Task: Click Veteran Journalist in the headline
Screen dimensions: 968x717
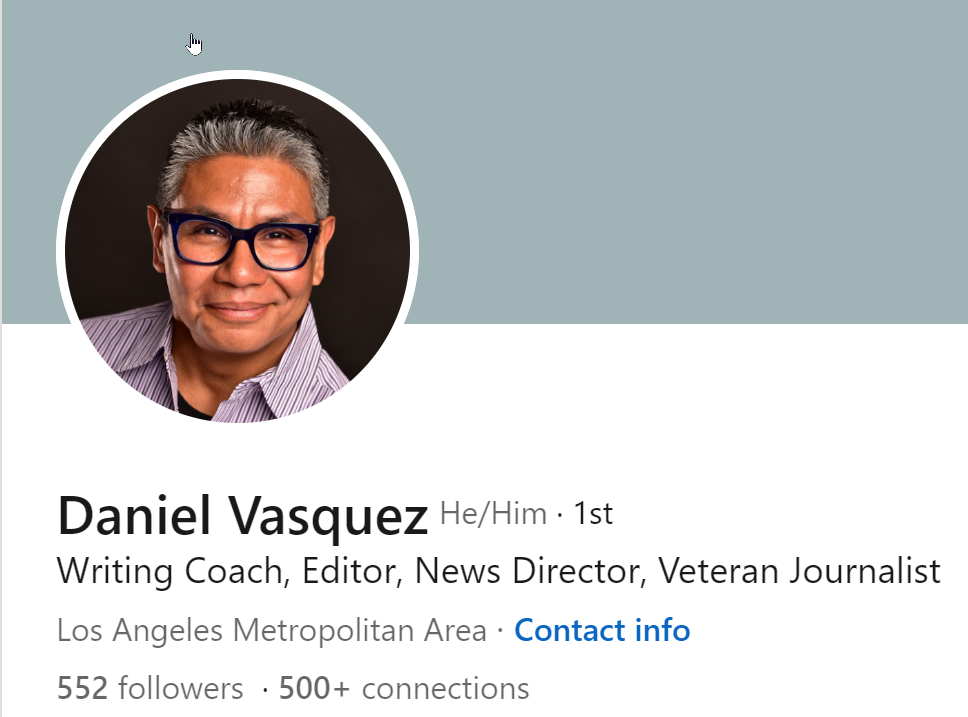Action: (799, 570)
